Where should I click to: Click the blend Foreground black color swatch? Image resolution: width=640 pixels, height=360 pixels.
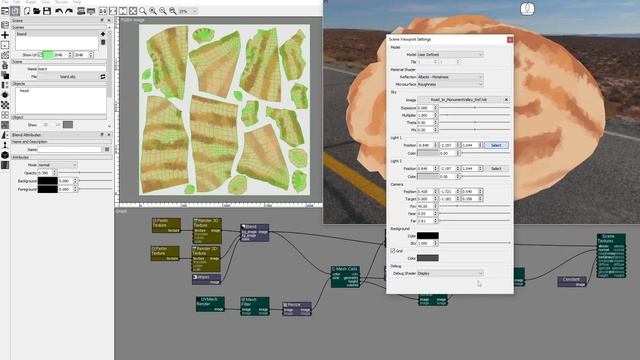(48, 189)
